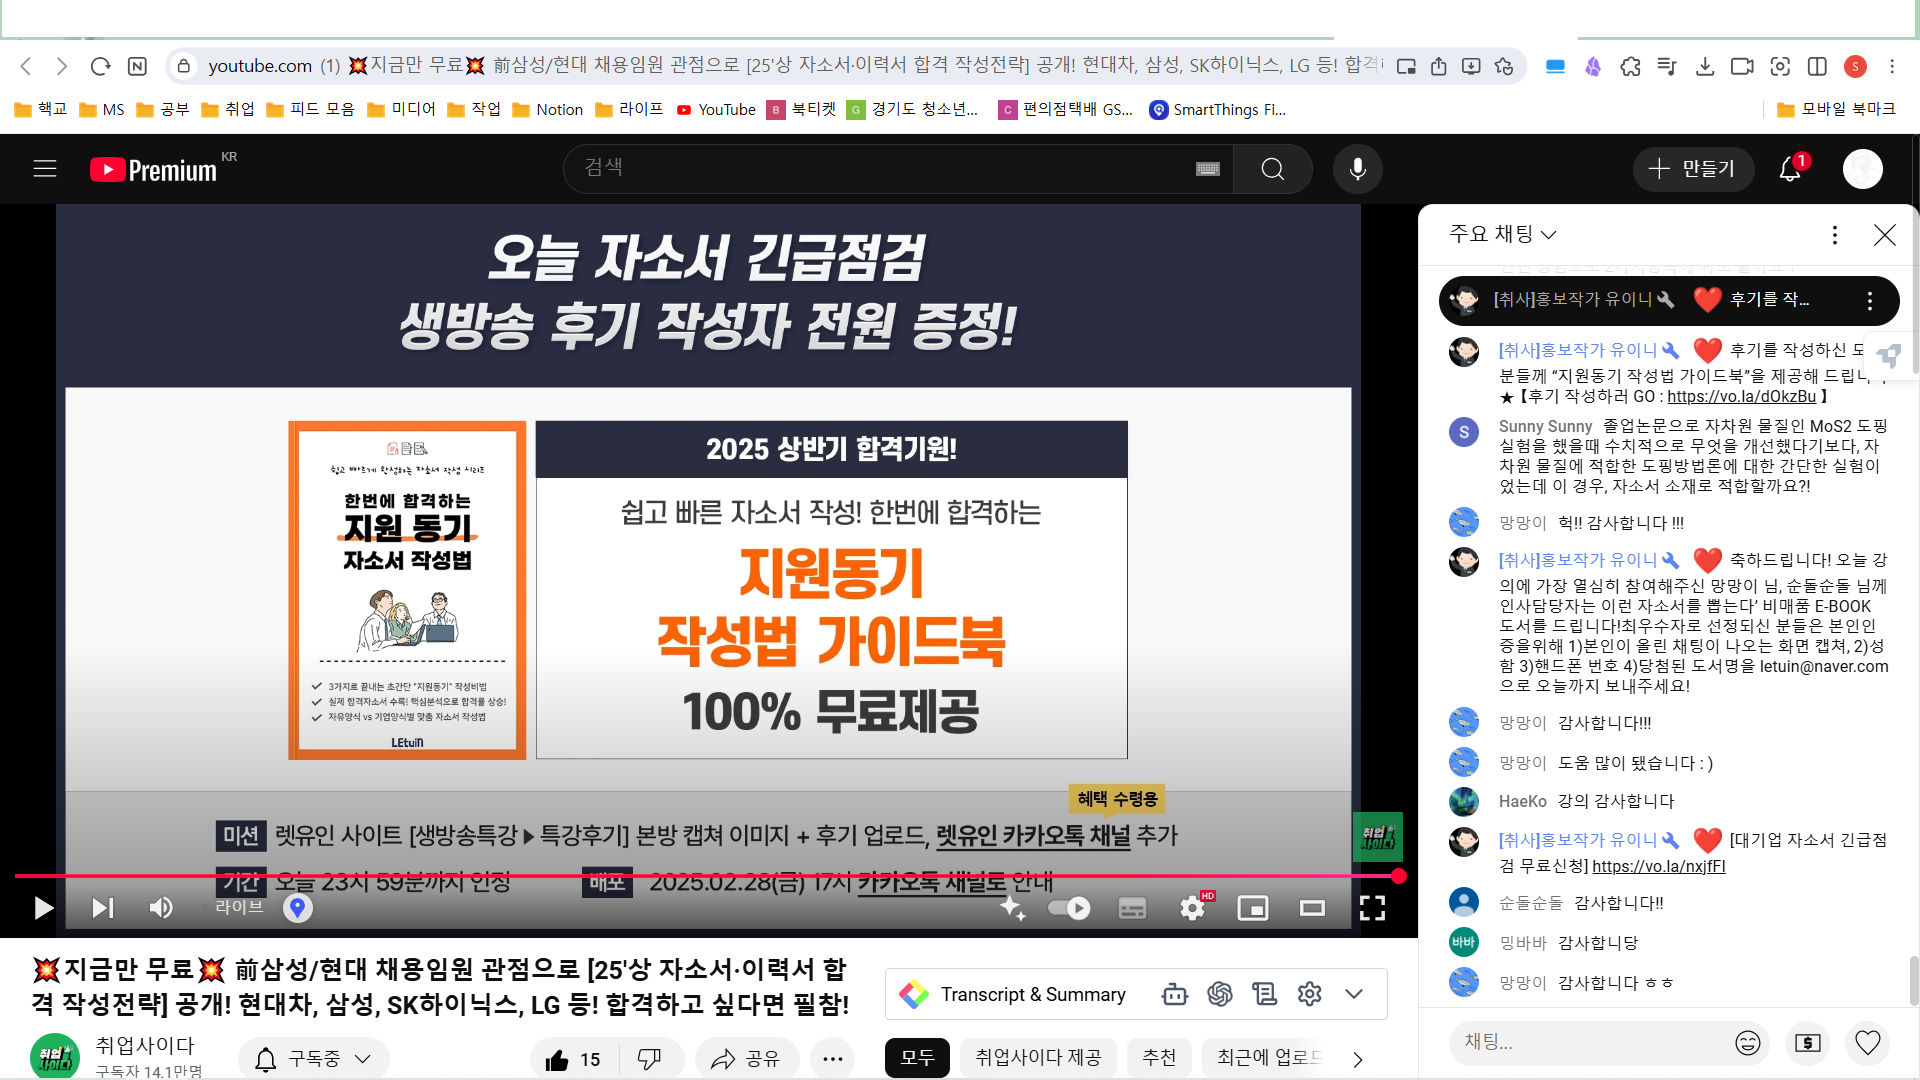1920x1080 pixels.
Task: Close the live chat panel
Action: point(1884,235)
